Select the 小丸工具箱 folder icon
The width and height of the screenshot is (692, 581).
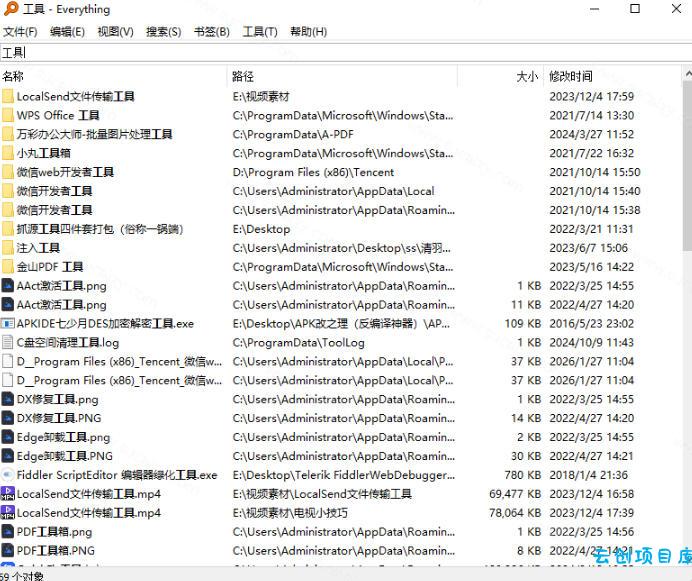8,153
